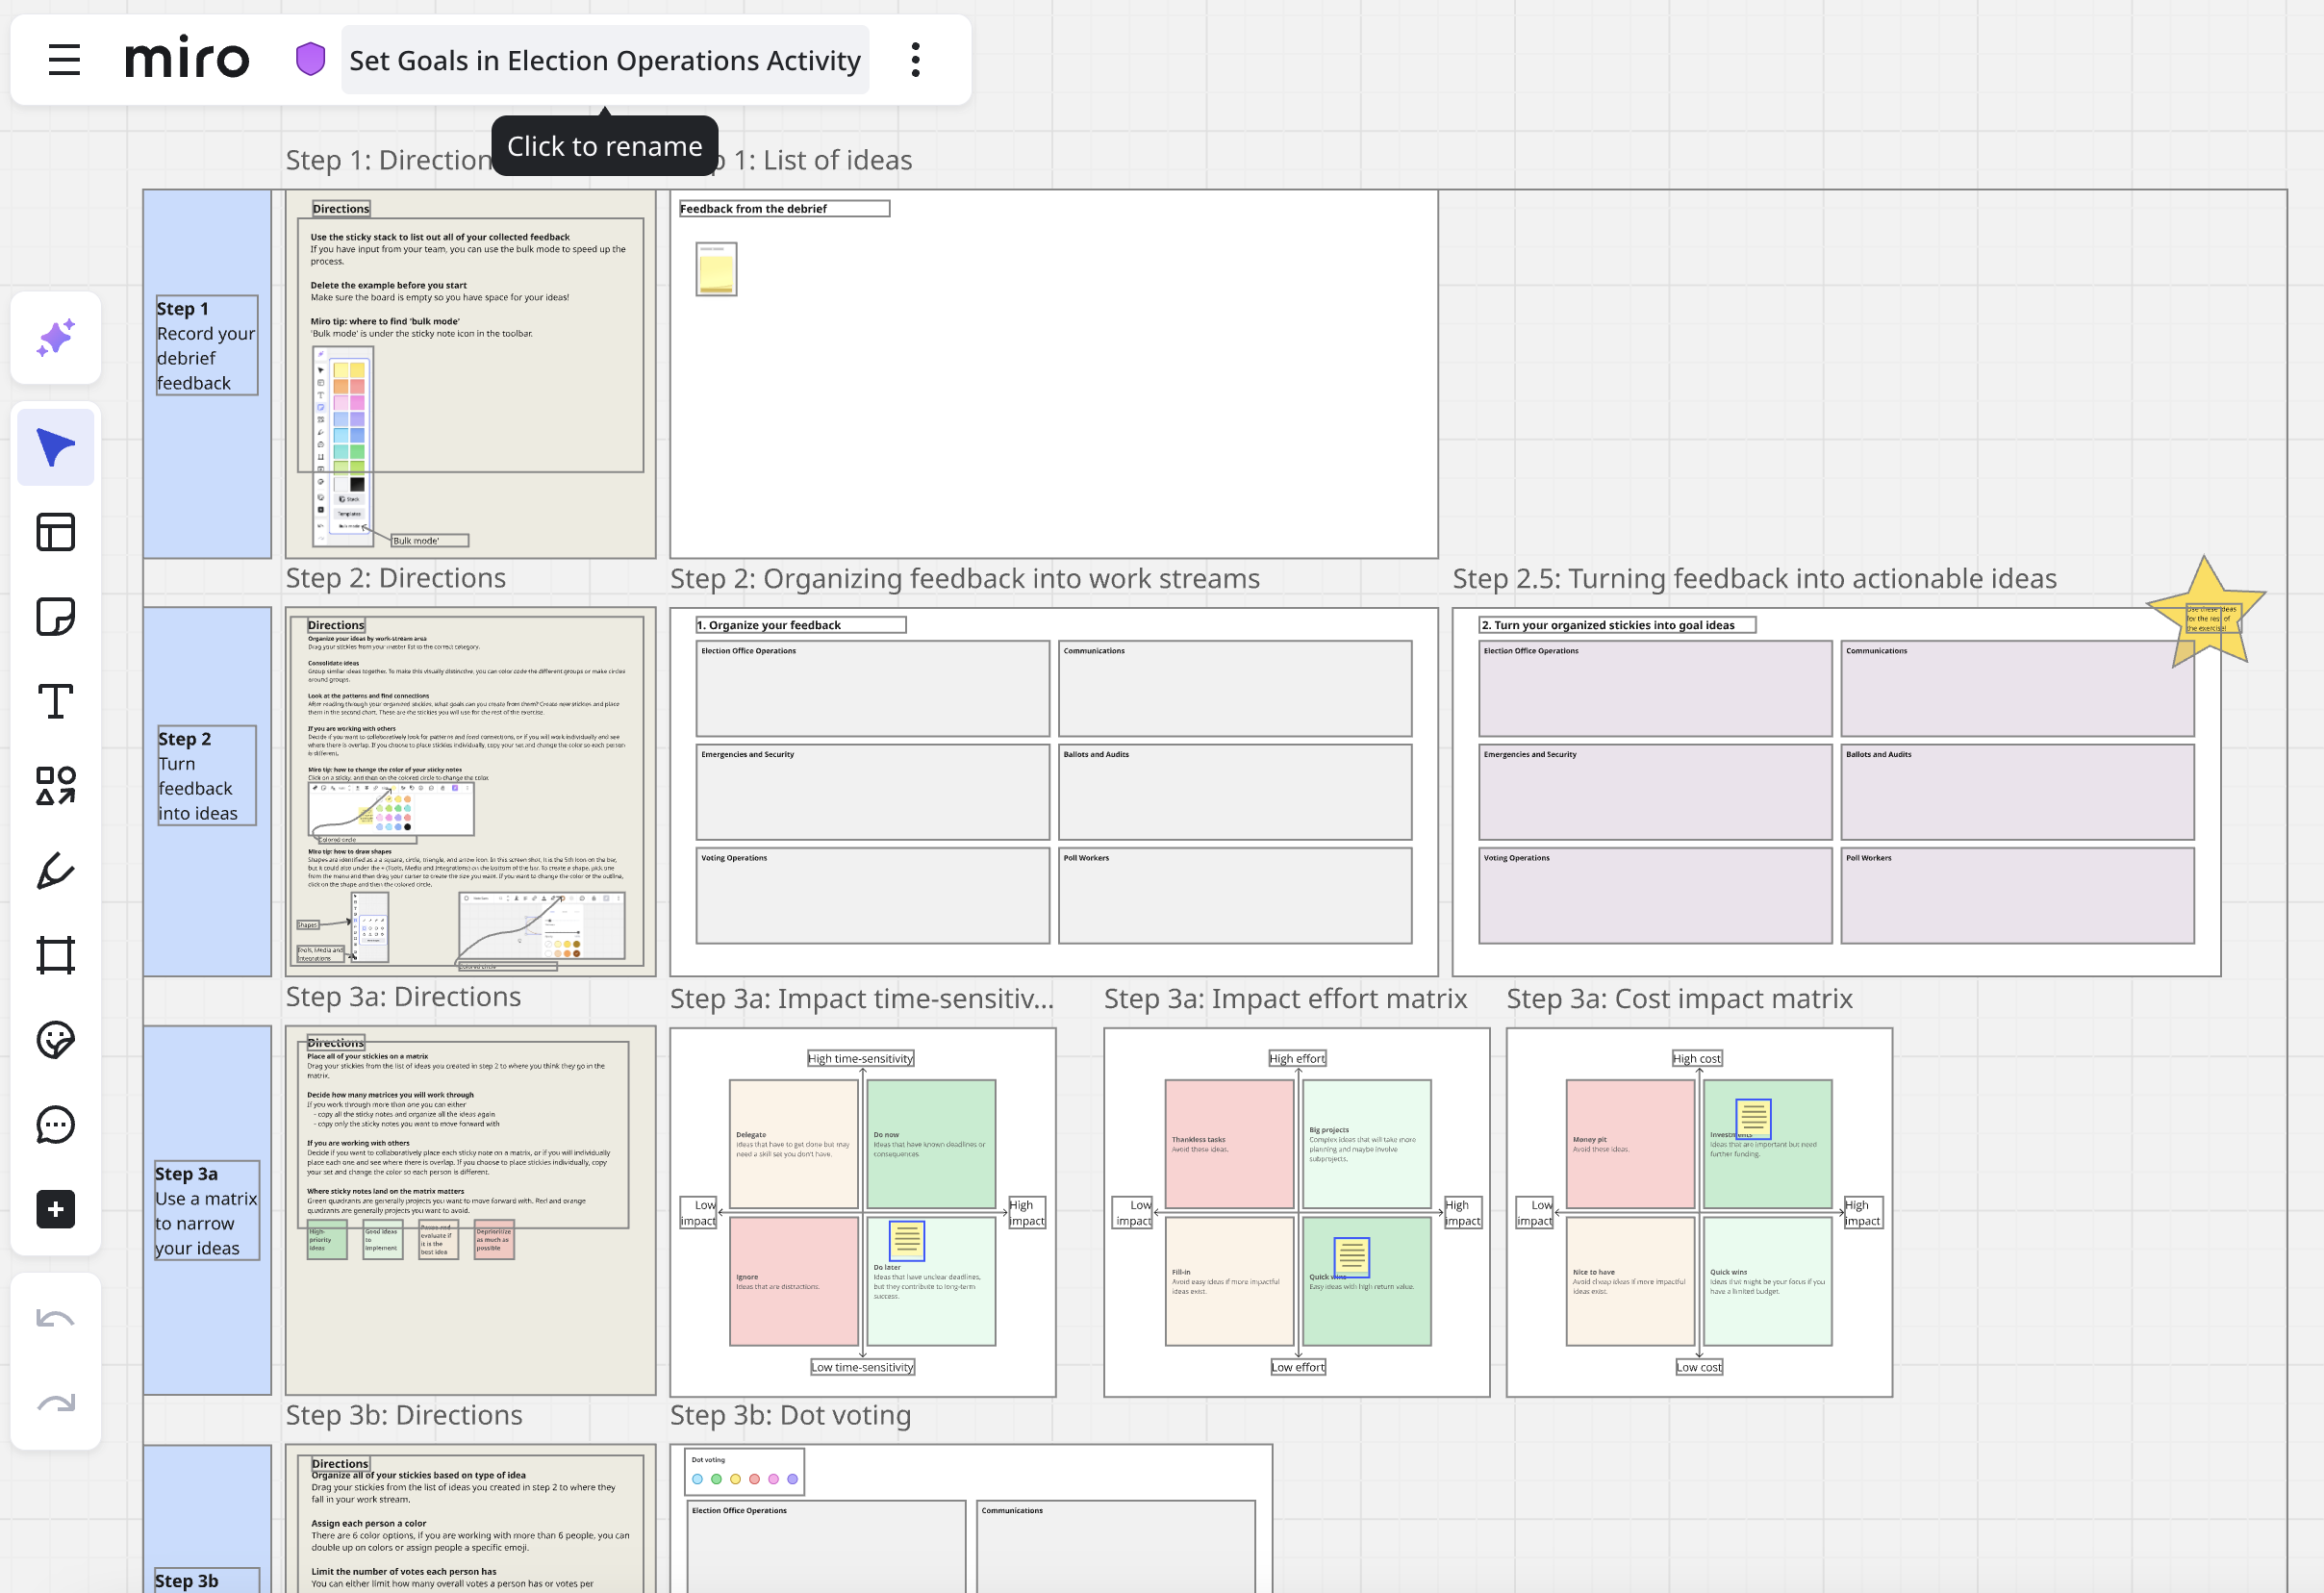Open the board options three-dot menu

[x=915, y=60]
